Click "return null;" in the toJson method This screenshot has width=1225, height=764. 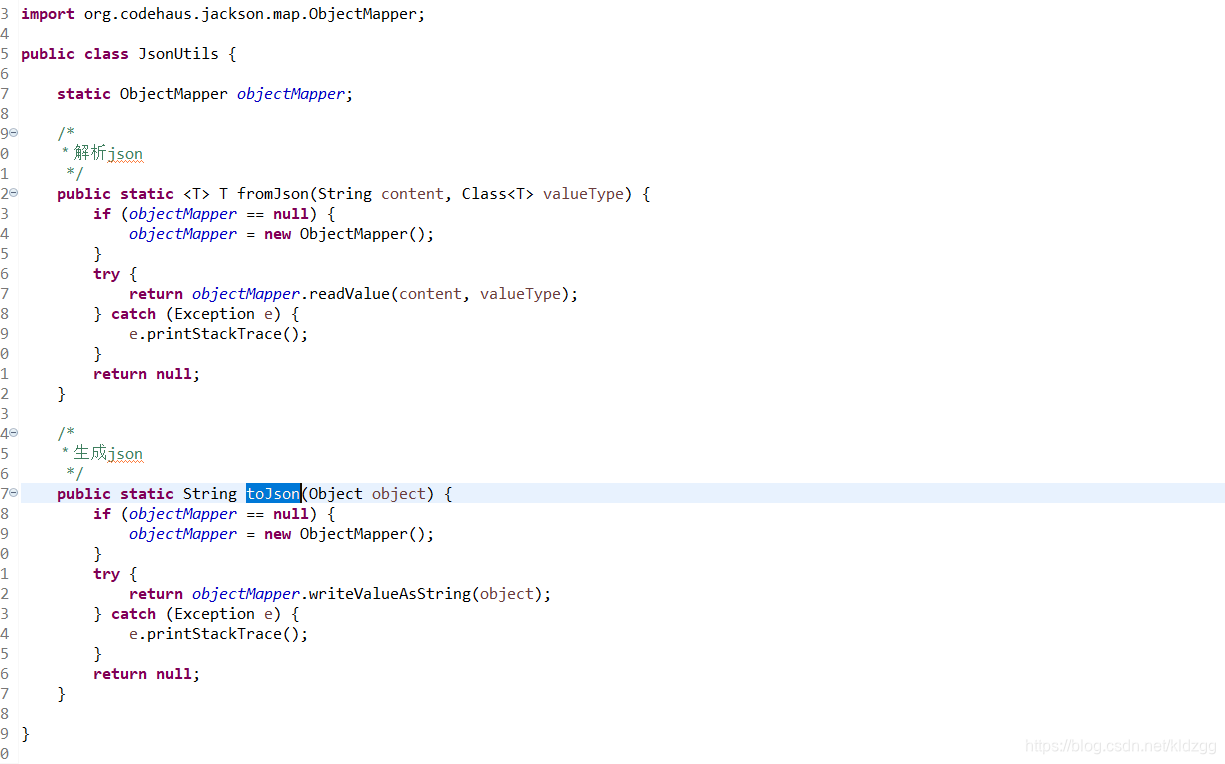[x=147, y=674]
